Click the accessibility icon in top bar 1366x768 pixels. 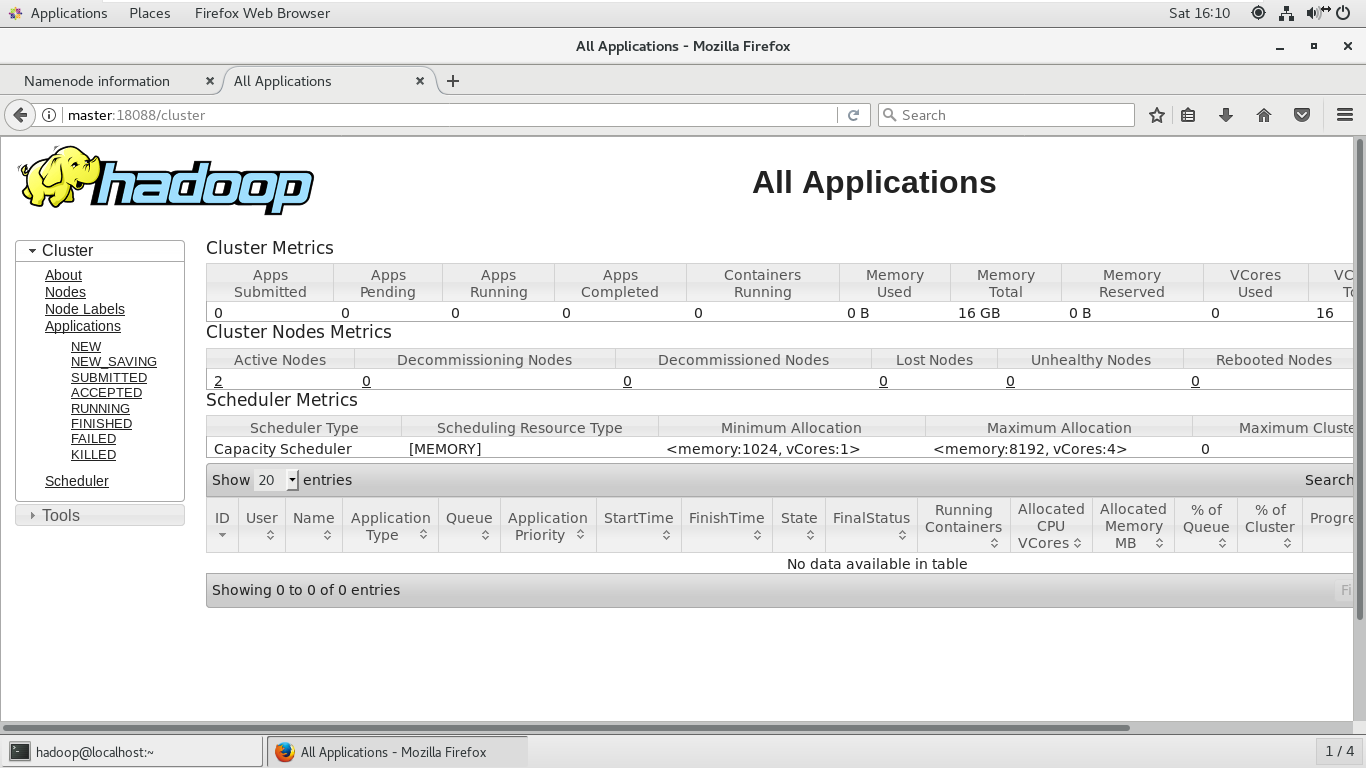[x=1258, y=13]
